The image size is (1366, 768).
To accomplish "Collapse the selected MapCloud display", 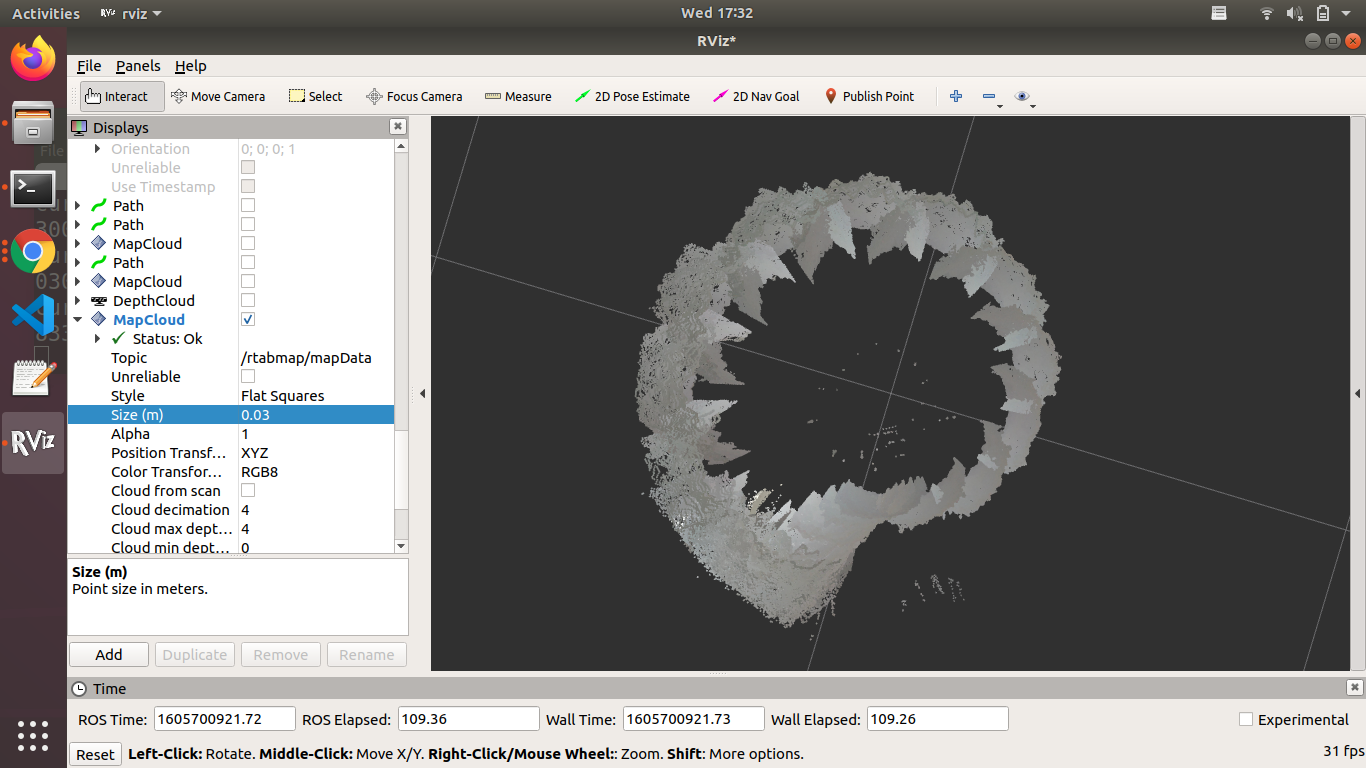I will [78, 320].
